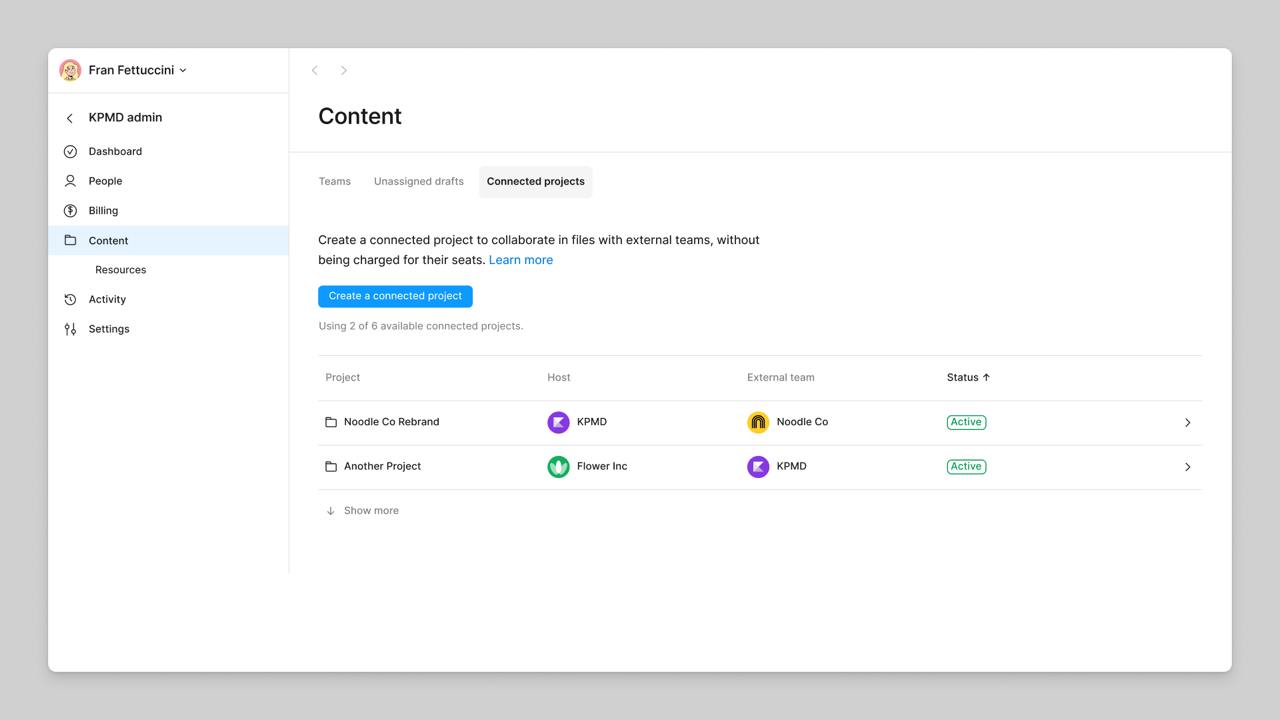The width and height of the screenshot is (1280, 720).
Task: Click the Noodle Co yellow team icon
Action: click(x=758, y=422)
